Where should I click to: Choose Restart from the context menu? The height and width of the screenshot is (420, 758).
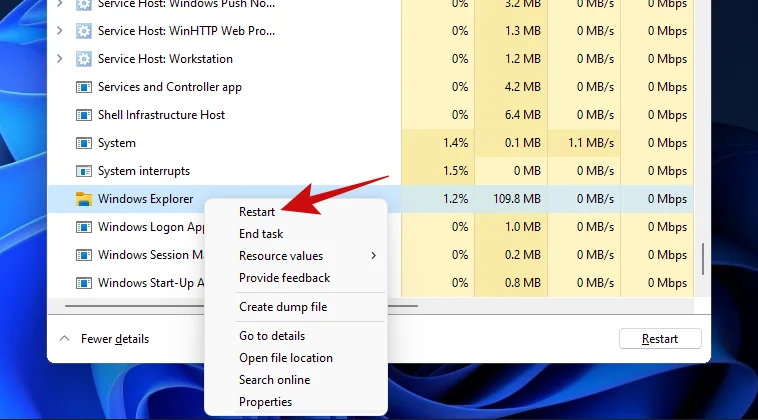pos(257,212)
